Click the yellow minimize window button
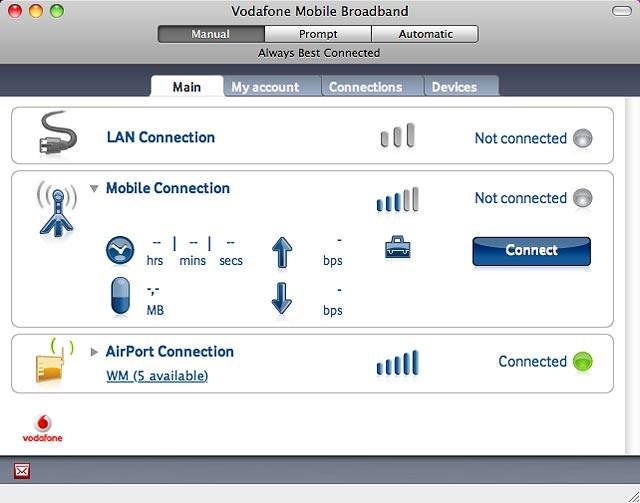Viewport: 640px width, 503px height. coord(36,11)
